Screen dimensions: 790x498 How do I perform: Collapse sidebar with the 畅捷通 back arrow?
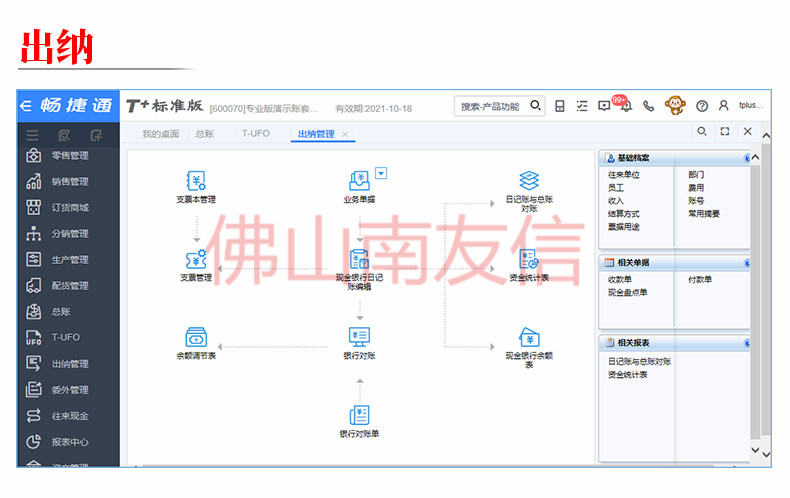26,106
